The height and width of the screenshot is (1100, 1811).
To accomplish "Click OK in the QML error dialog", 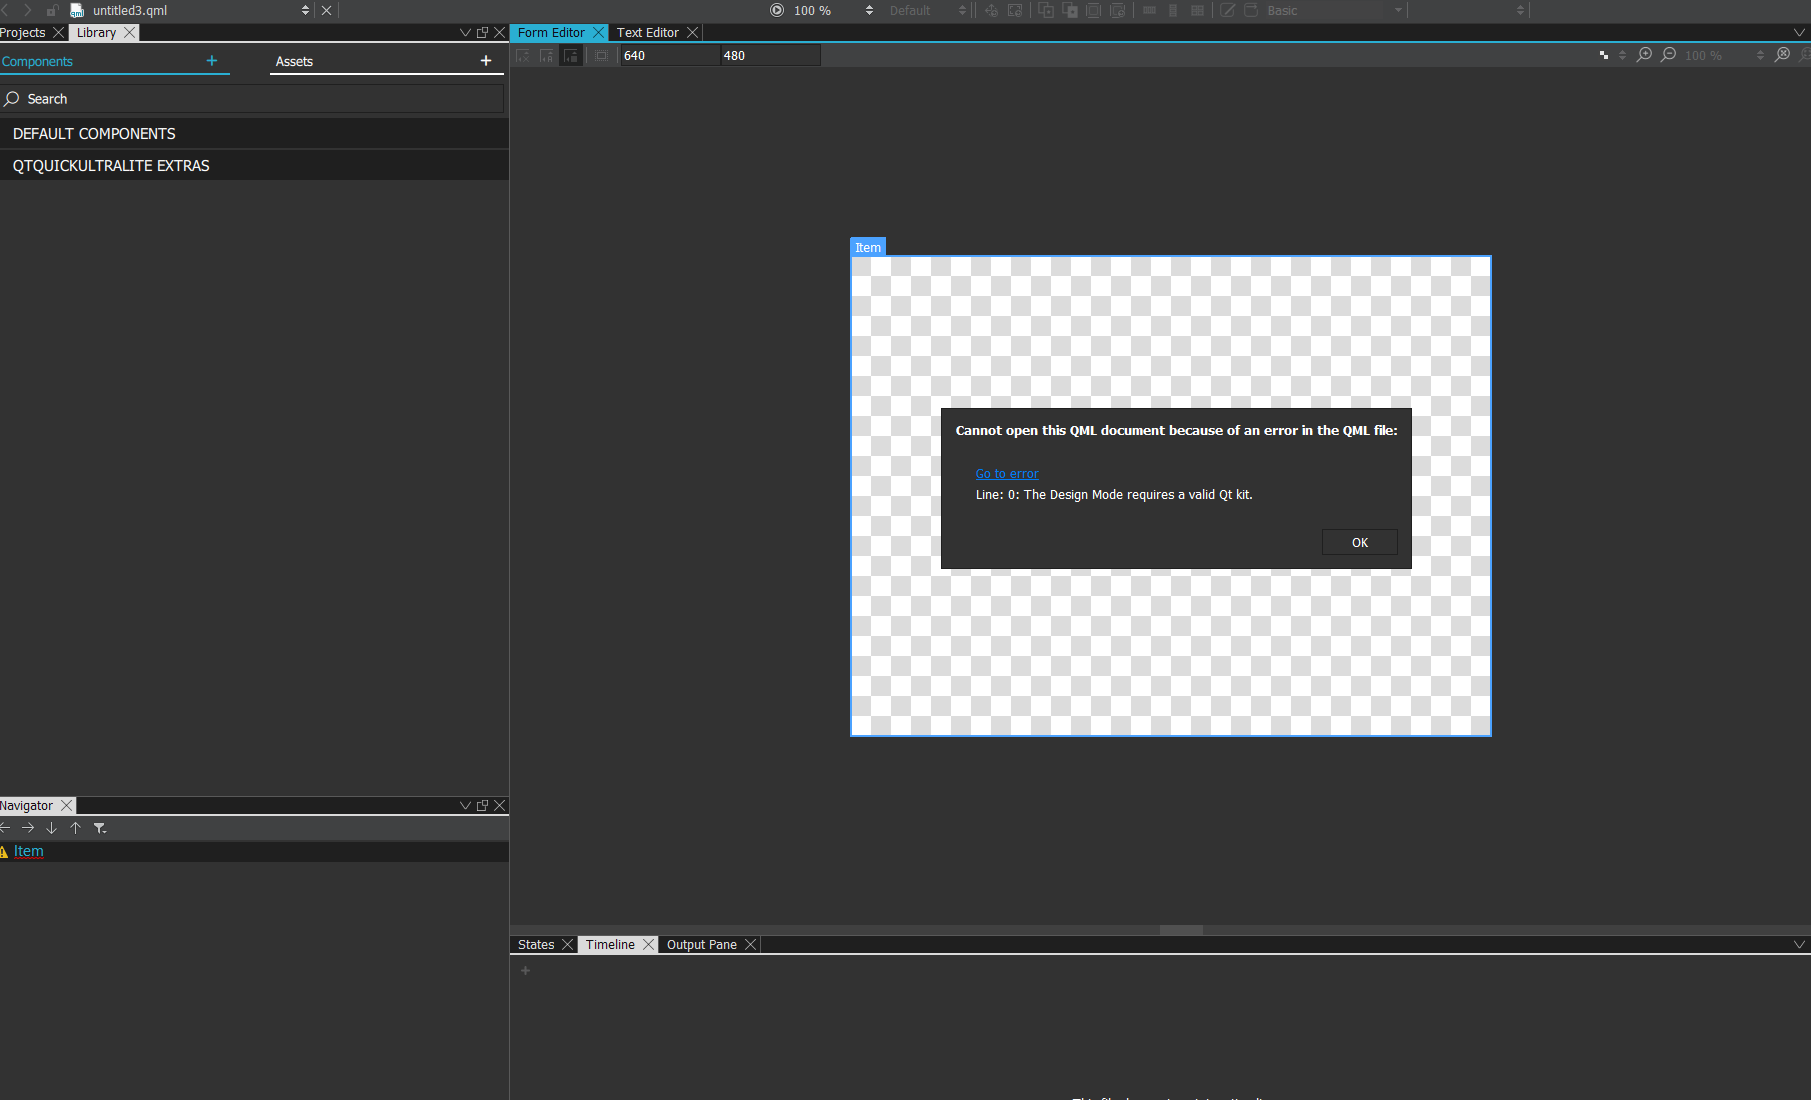I will (x=1359, y=543).
